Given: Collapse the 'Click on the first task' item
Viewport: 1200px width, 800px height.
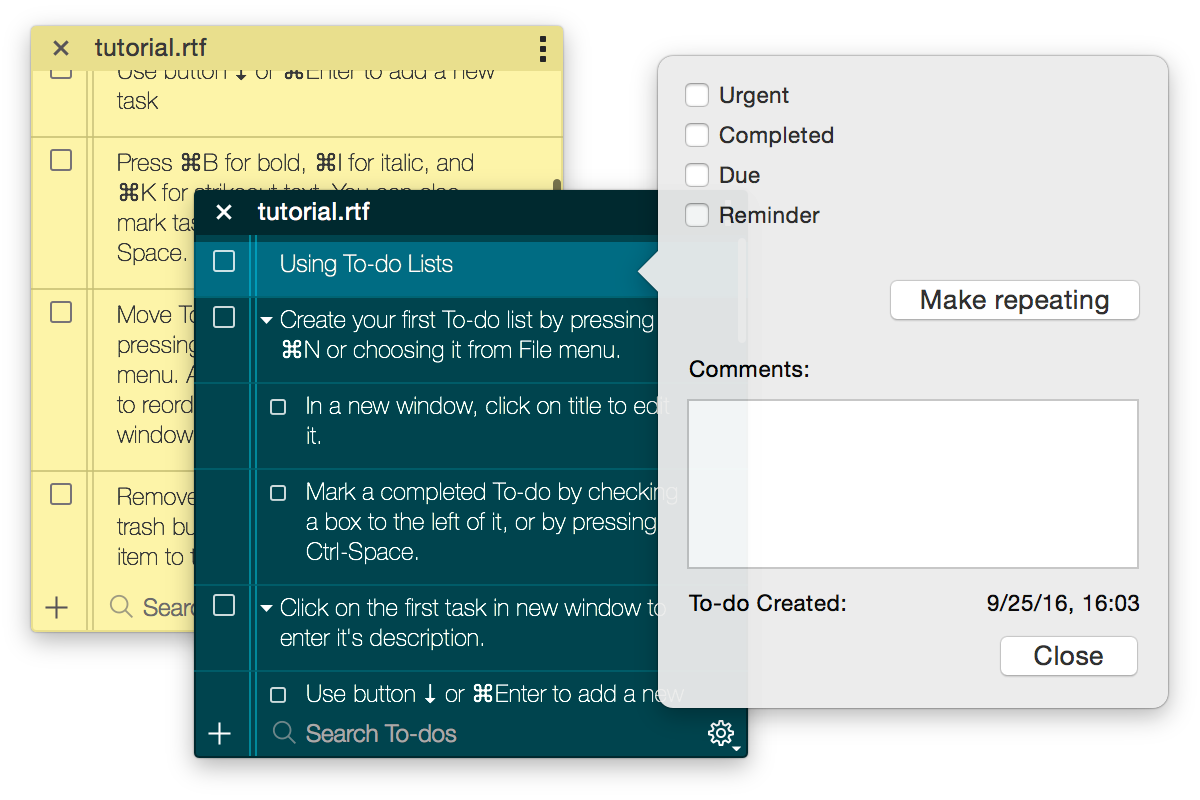Looking at the screenshot, I should click(x=266, y=608).
